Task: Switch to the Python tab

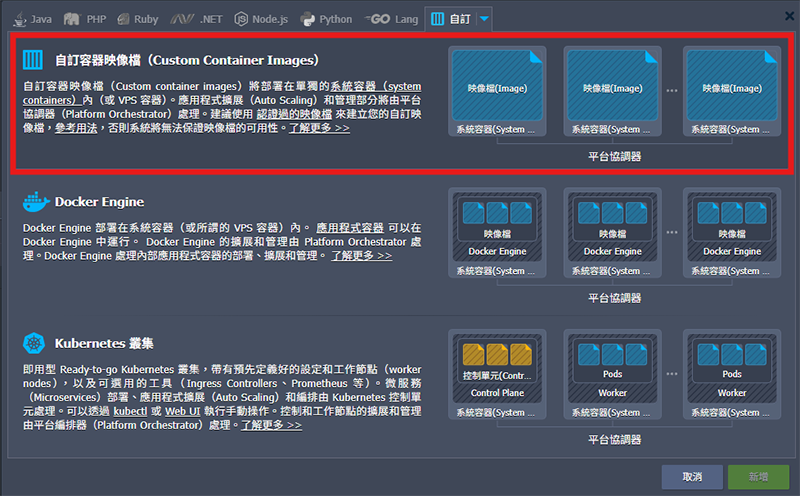Action: (x=327, y=19)
